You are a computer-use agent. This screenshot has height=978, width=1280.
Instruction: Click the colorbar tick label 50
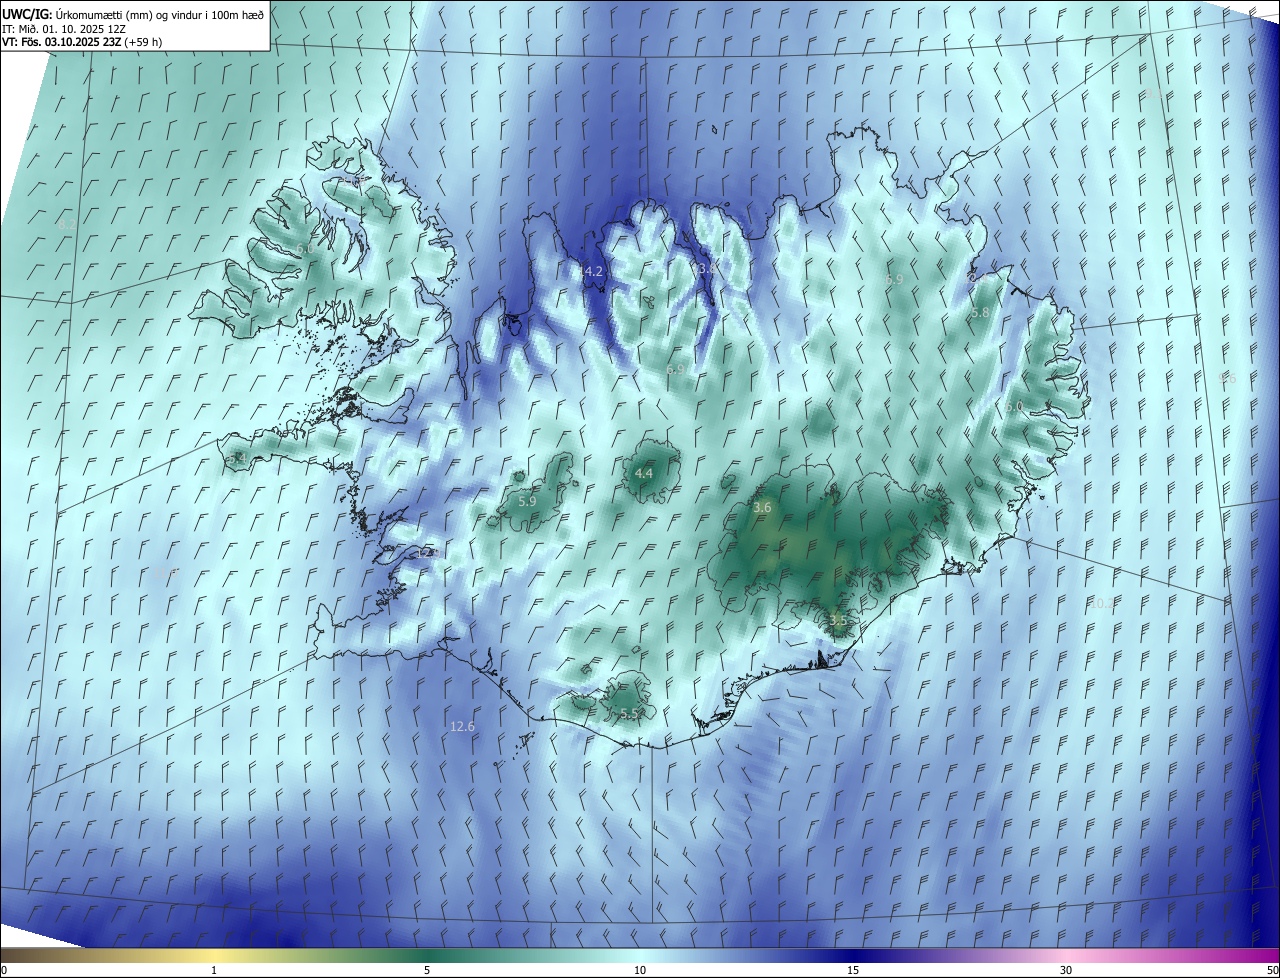(x=1272, y=970)
